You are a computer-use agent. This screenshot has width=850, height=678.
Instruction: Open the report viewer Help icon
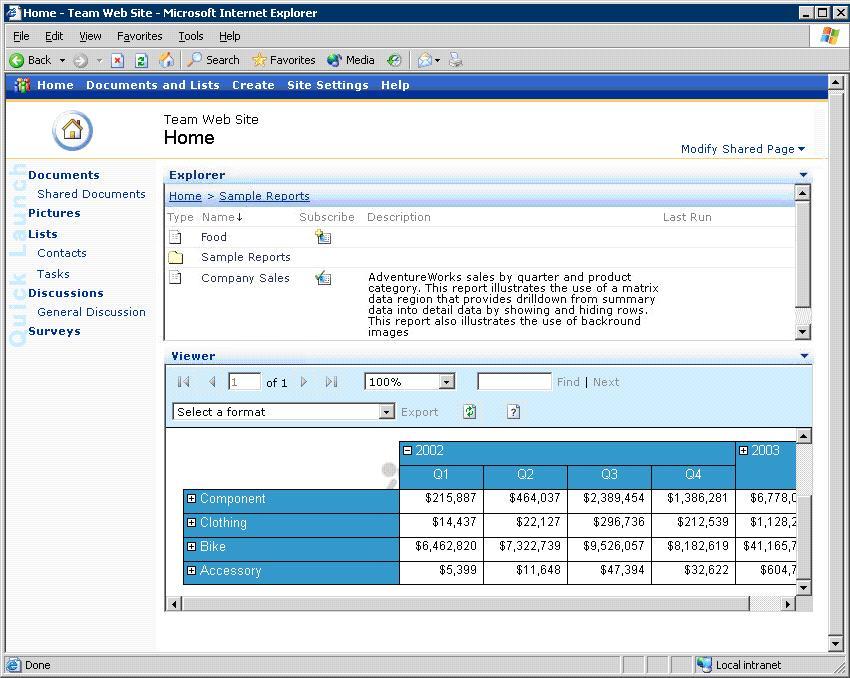[x=513, y=412]
